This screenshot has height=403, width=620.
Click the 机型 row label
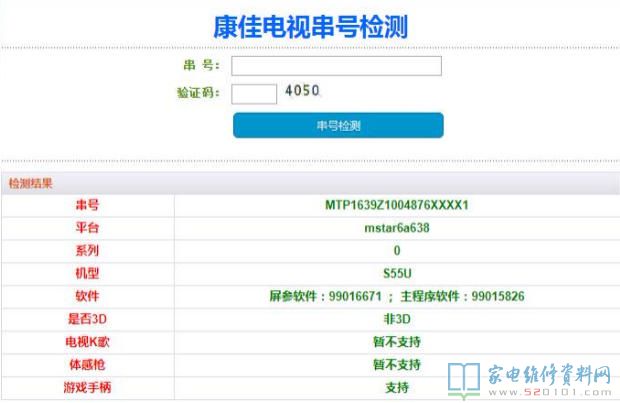coord(87,273)
